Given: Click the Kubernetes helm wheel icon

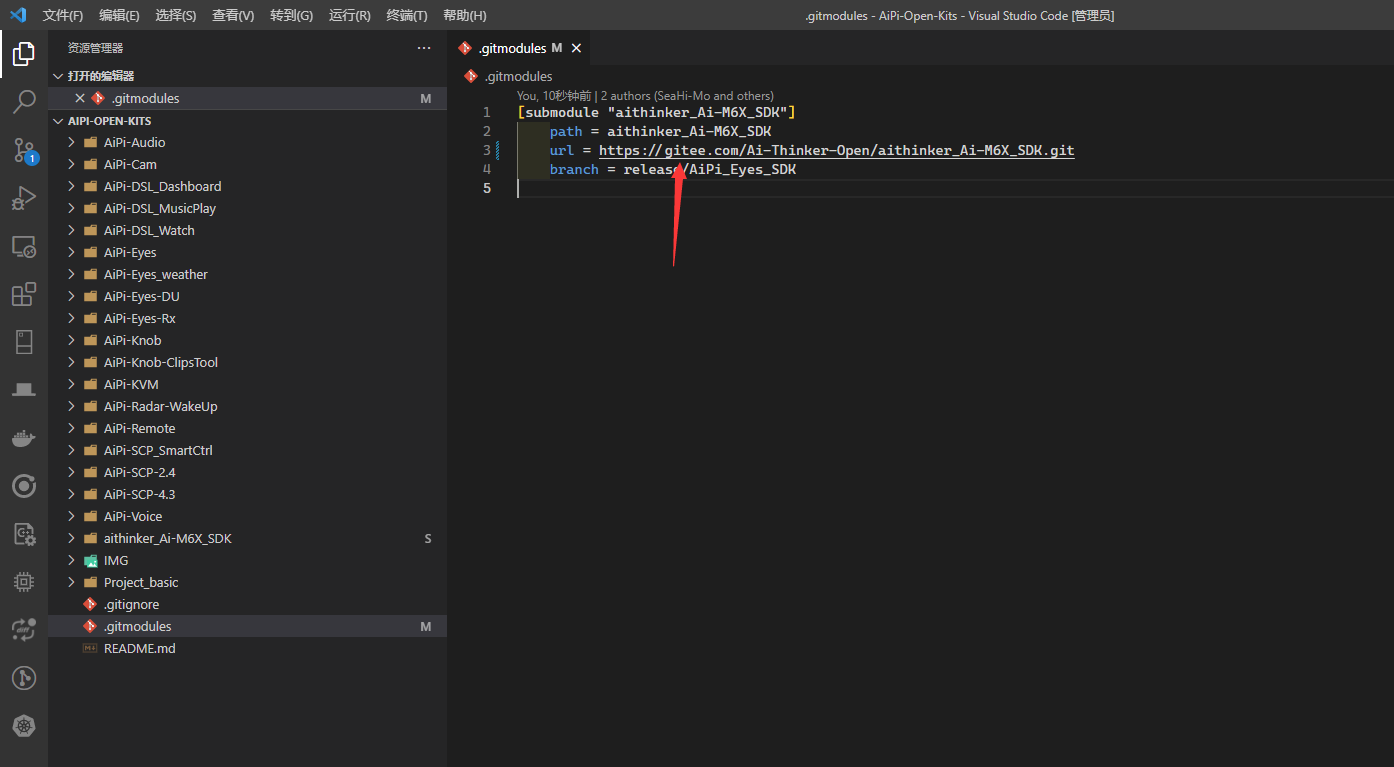Looking at the screenshot, I should click(24, 726).
